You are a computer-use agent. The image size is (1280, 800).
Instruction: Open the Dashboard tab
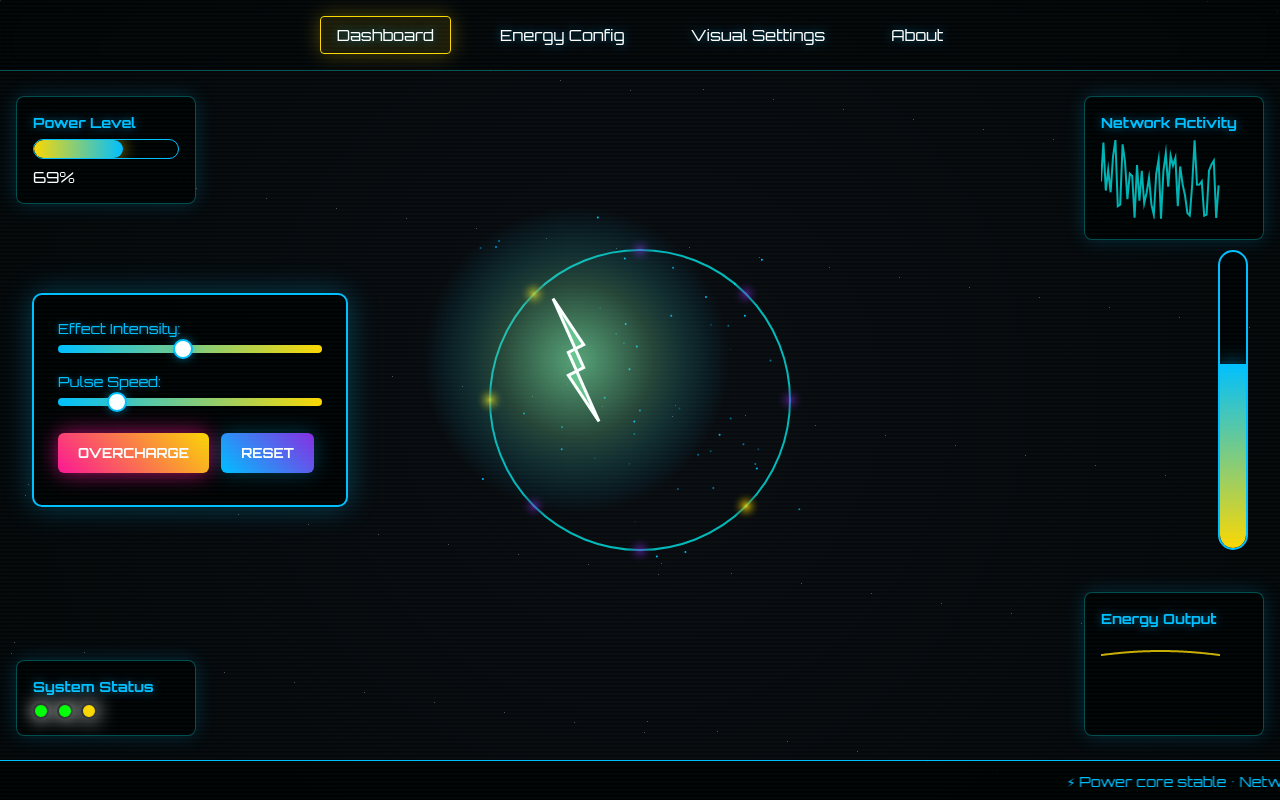click(385, 35)
